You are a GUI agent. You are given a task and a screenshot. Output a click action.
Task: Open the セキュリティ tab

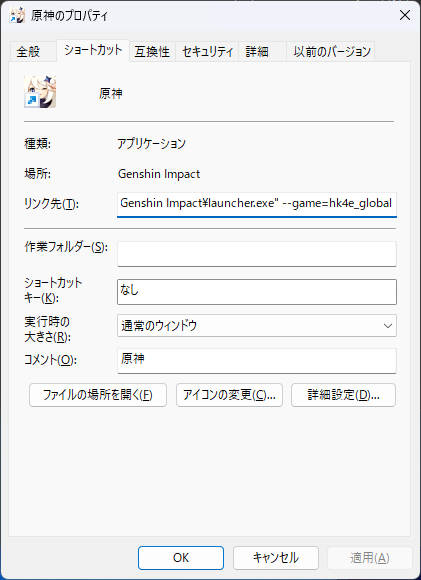pyautogui.click(x=207, y=51)
